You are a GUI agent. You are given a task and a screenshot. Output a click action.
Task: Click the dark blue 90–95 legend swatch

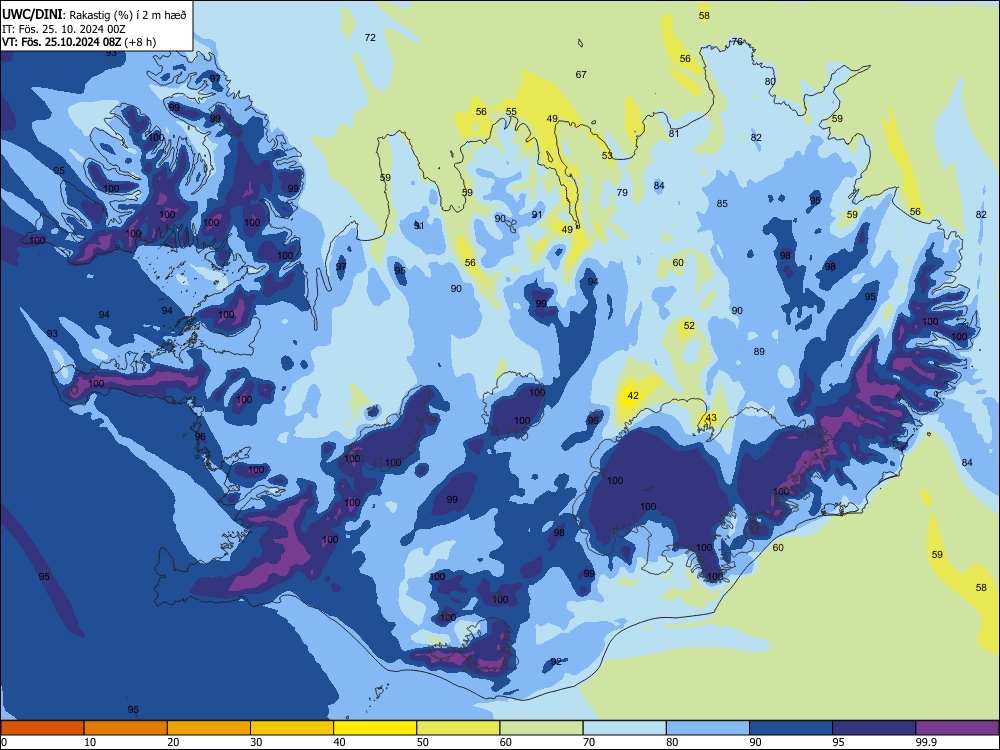point(791,728)
